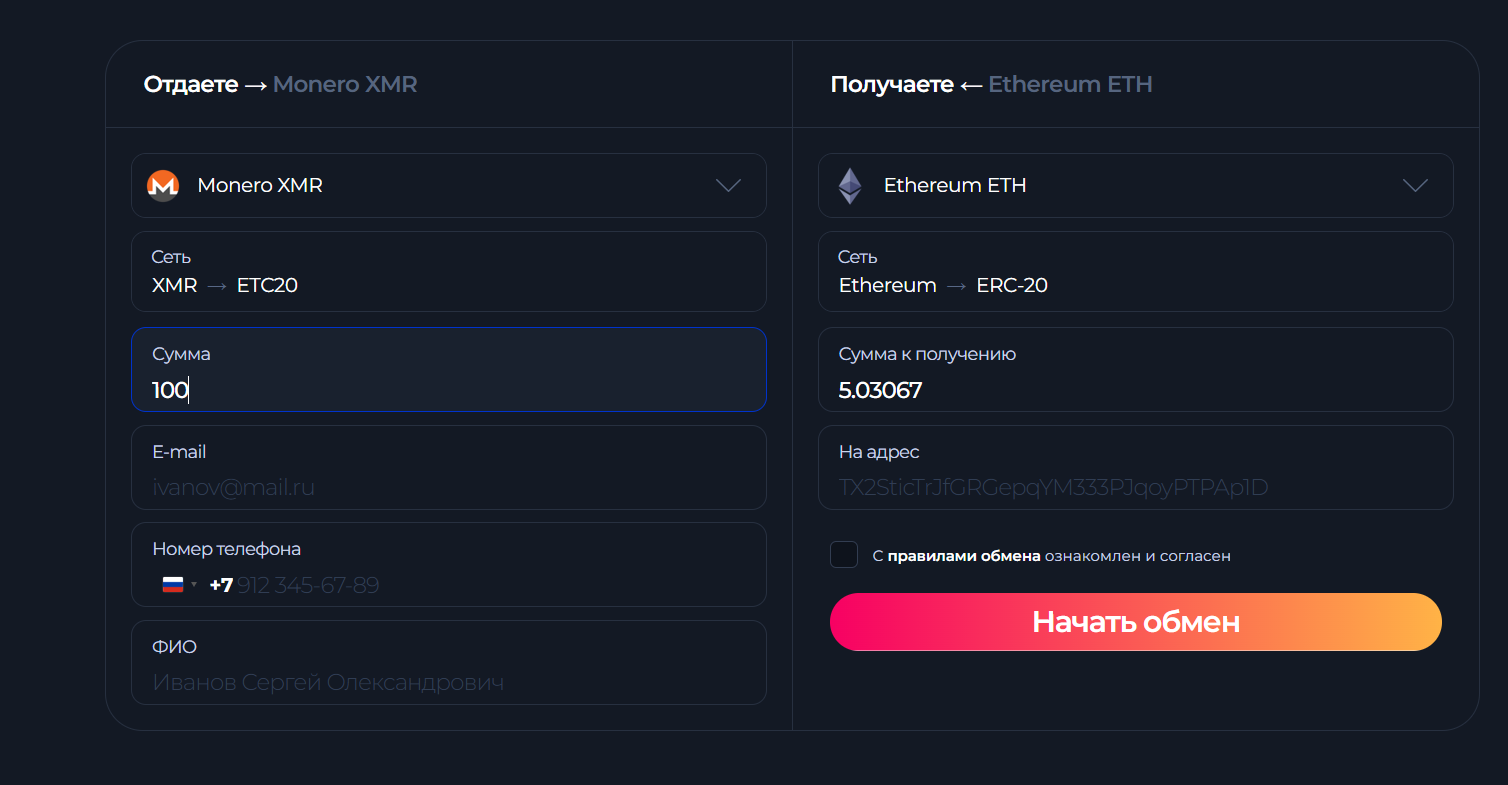Expand the Ethereum ETH currency dropdown chevron

pyautogui.click(x=1415, y=185)
